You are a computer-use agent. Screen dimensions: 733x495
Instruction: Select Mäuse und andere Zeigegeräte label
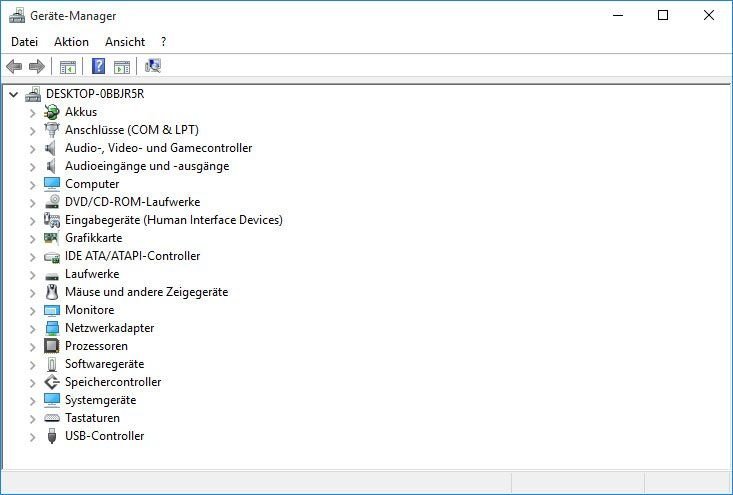click(147, 292)
